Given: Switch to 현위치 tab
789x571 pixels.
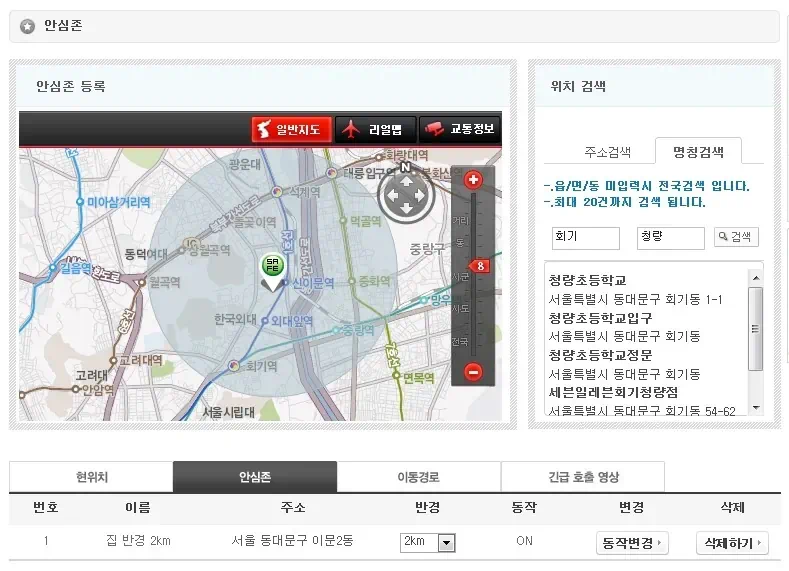Looking at the screenshot, I should (x=92, y=477).
